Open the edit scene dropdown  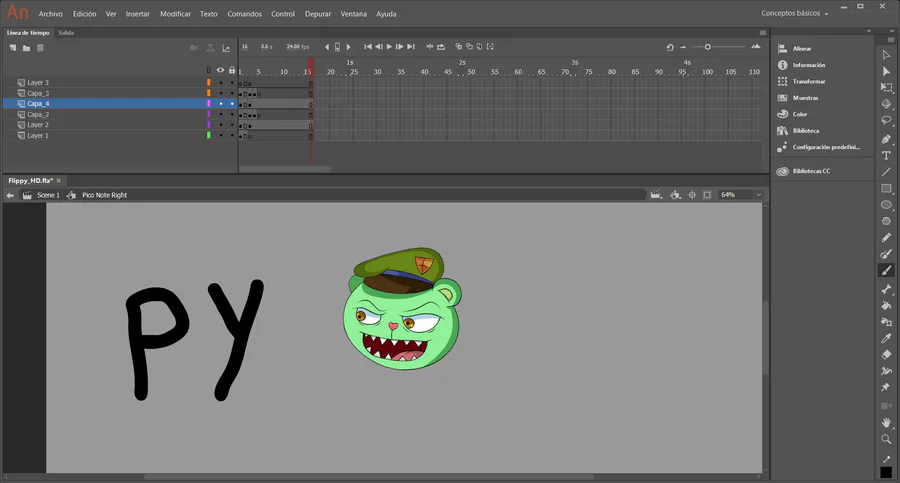656,195
